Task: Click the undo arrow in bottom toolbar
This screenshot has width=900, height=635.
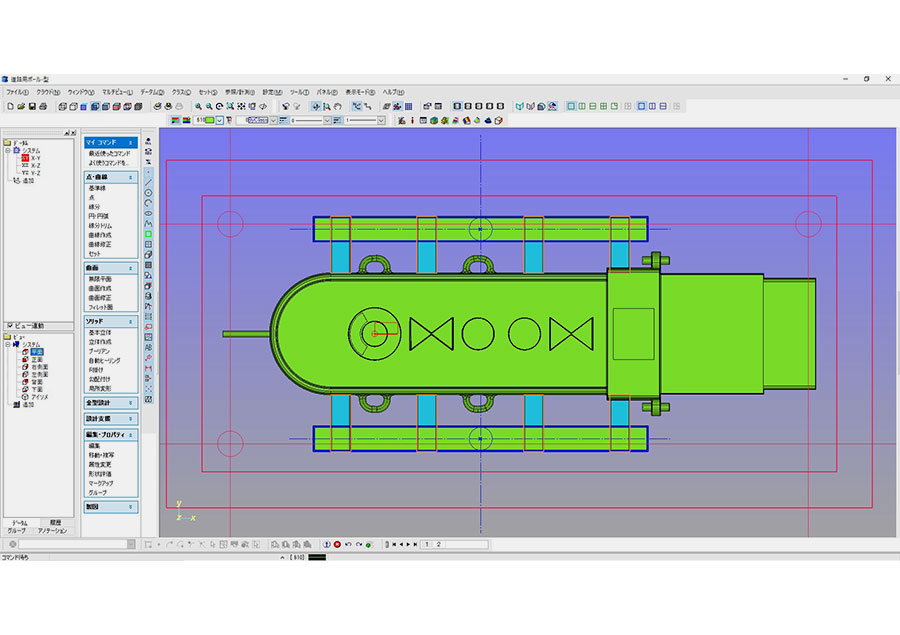Action: [348, 544]
